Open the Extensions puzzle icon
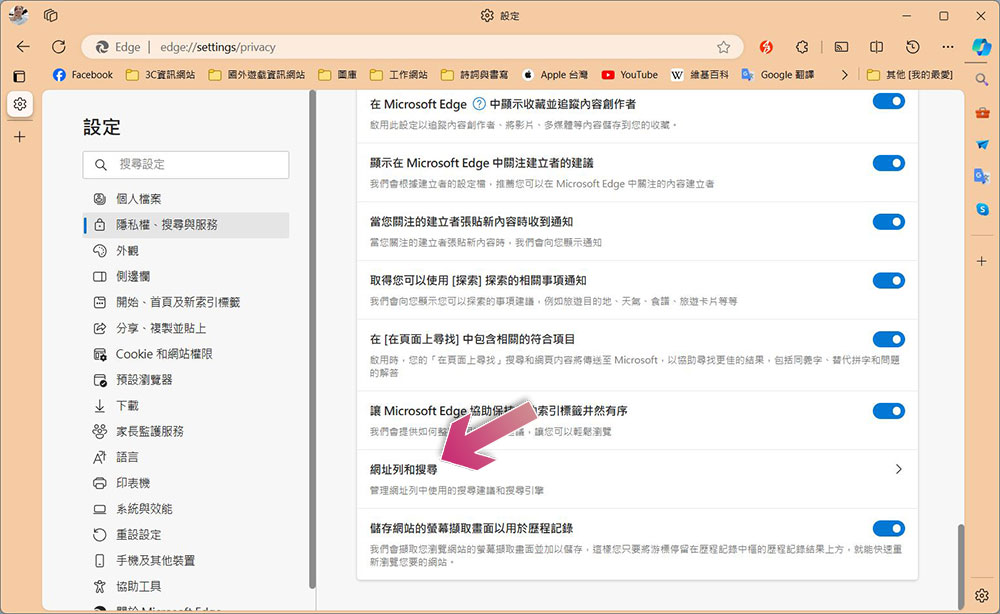Image resolution: width=1000 pixels, height=614 pixels. click(x=802, y=47)
